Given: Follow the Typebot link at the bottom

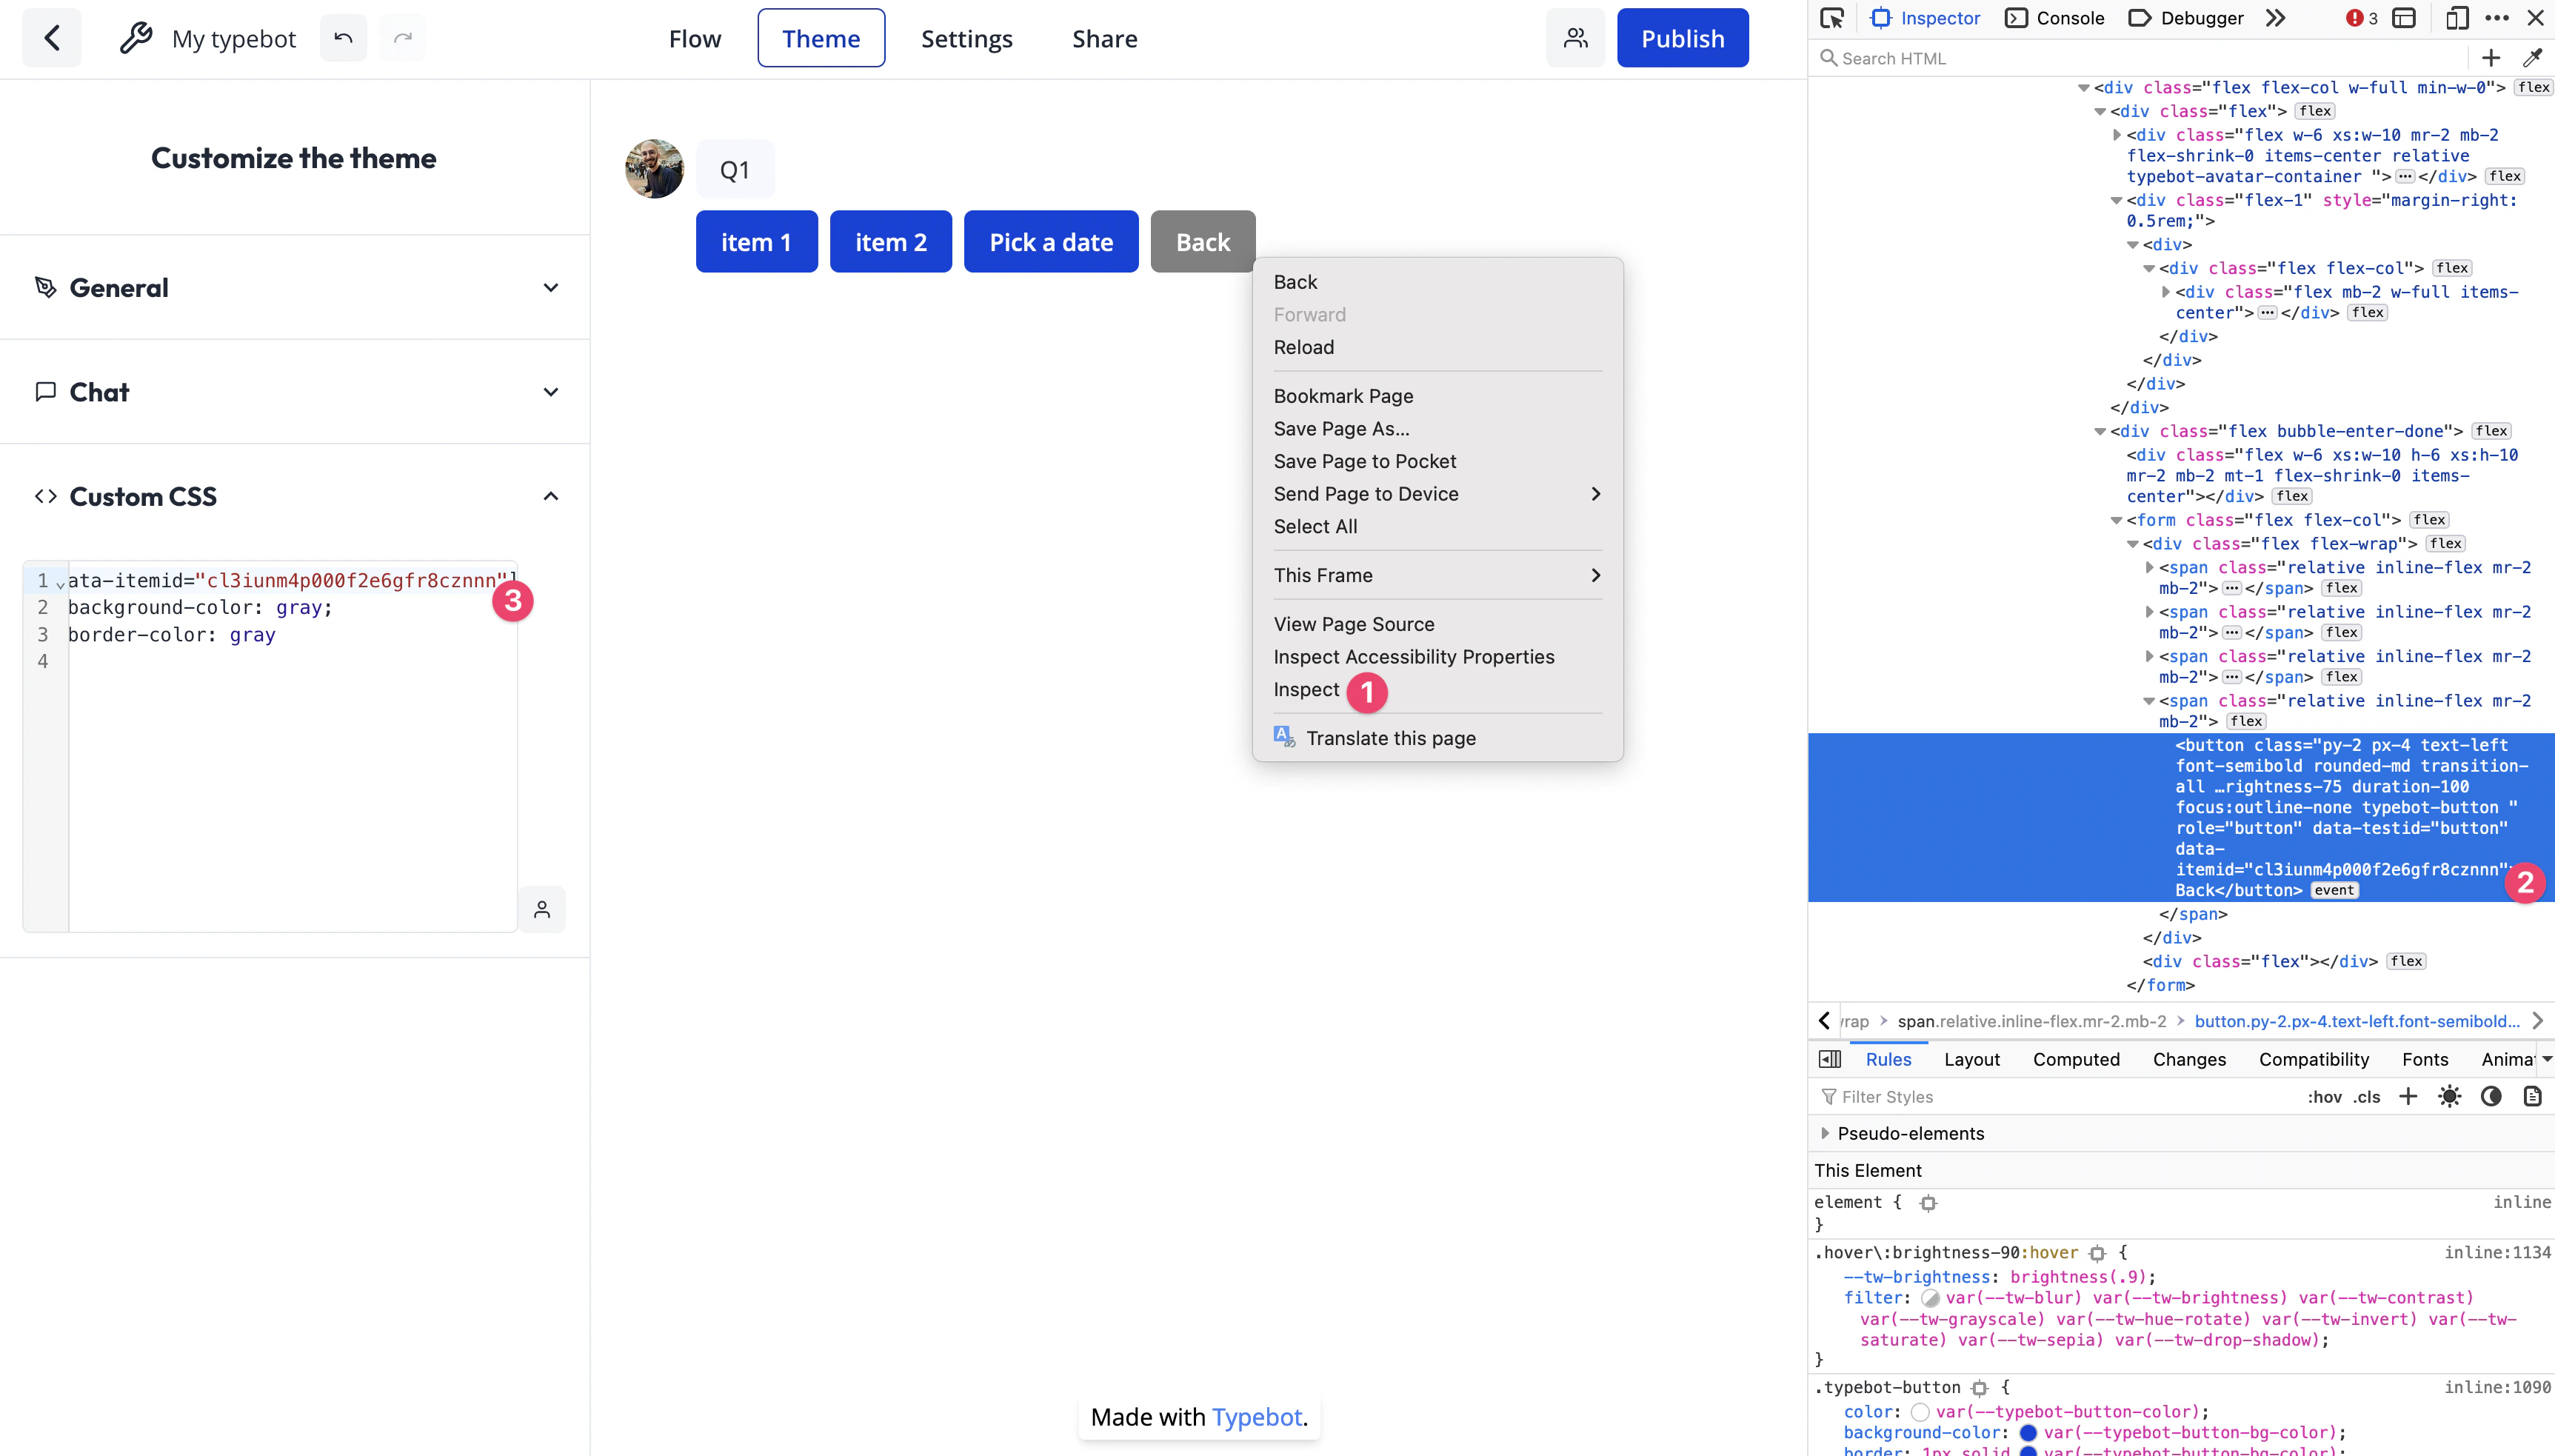Looking at the screenshot, I should (x=1256, y=1417).
